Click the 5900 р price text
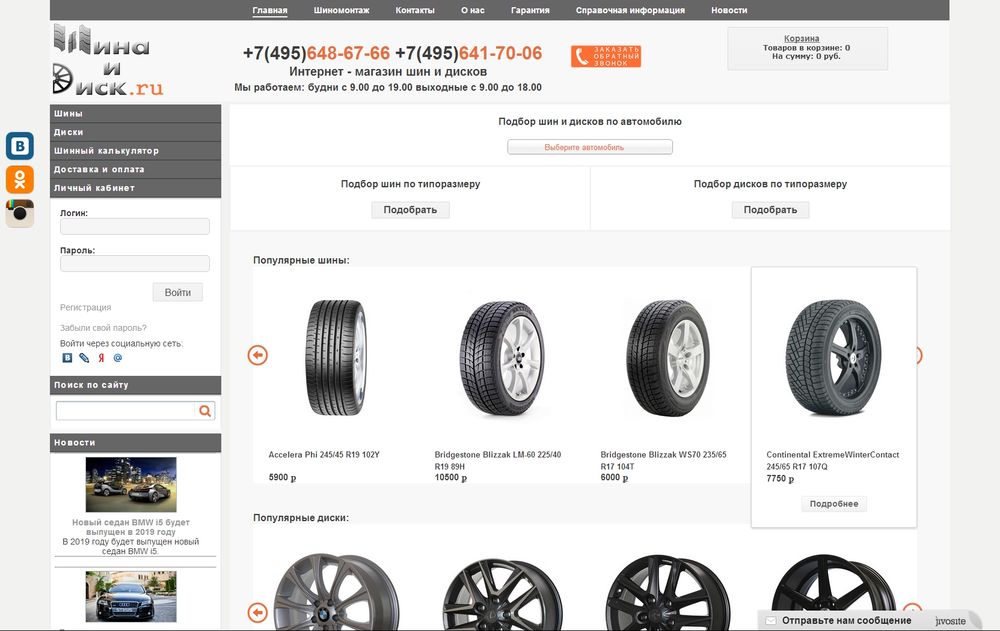The height and width of the screenshot is (631, 1000). [x=283, y=477]
